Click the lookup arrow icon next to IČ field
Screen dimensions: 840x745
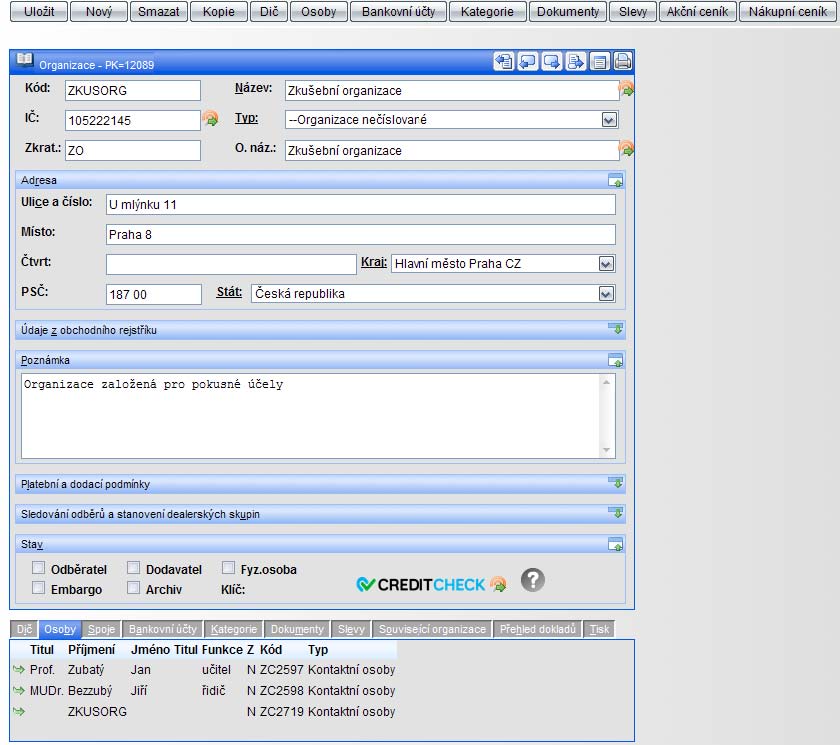211,119
